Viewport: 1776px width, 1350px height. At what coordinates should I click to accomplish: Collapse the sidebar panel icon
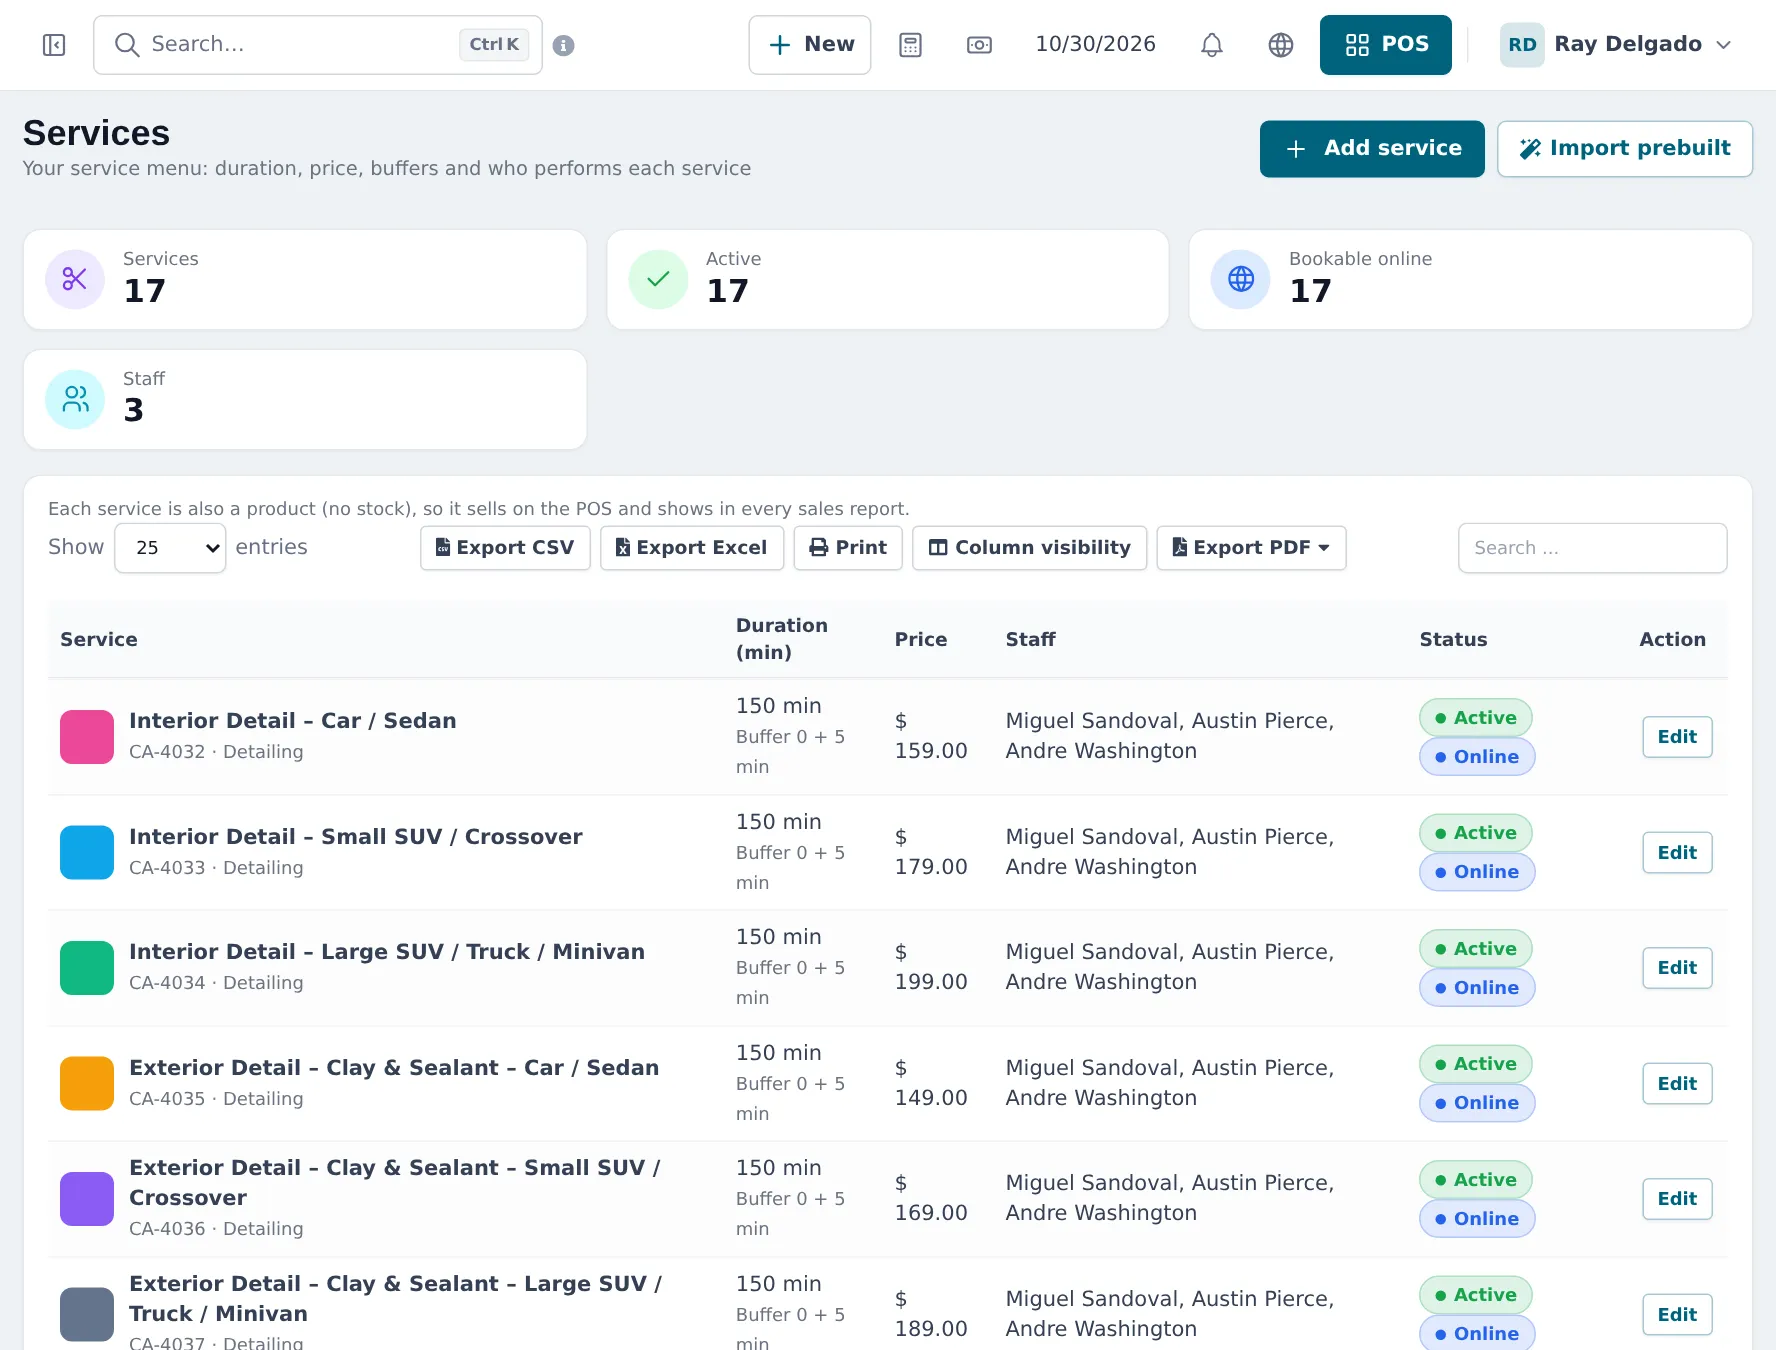coord(54,45)
